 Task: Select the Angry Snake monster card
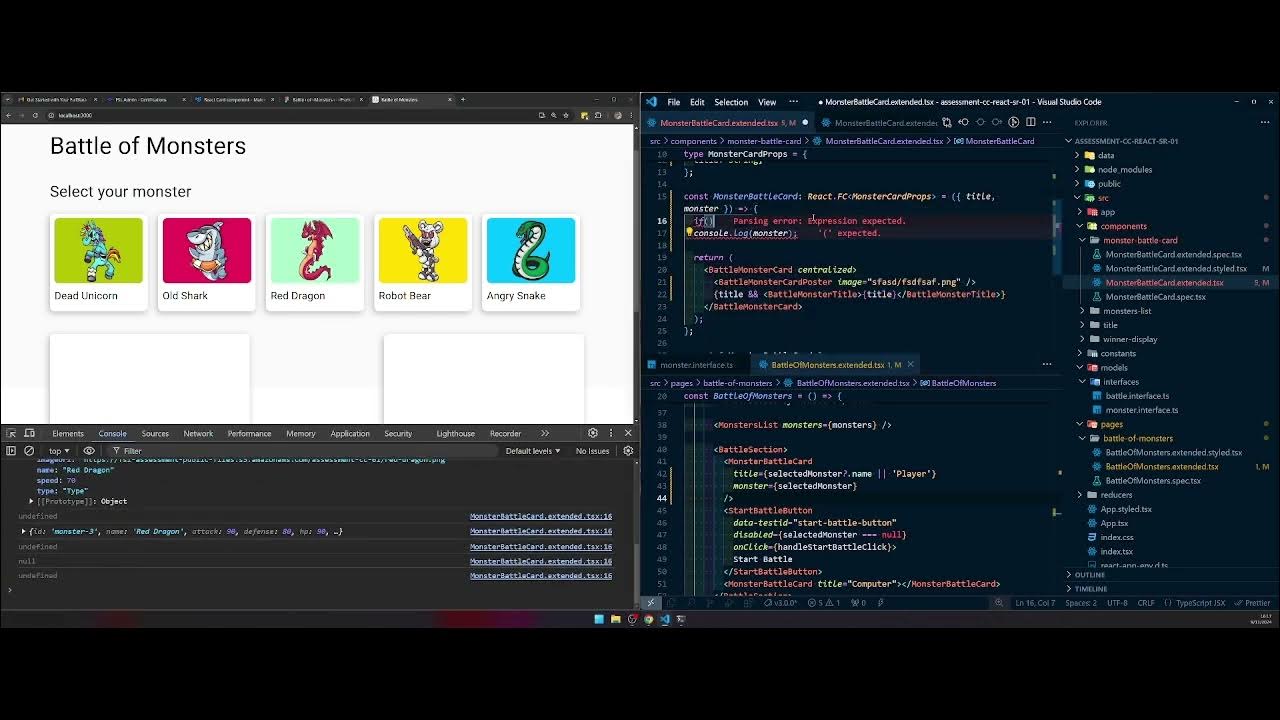pos(530,261)
